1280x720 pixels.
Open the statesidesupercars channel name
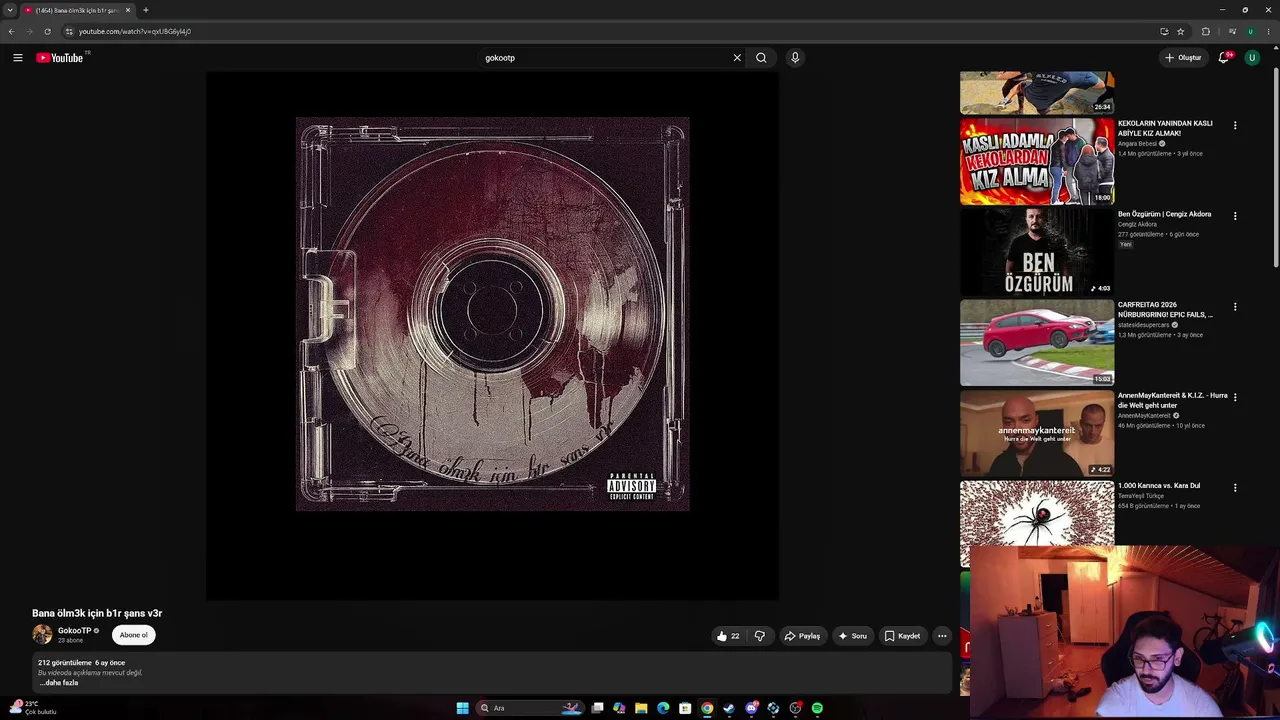click(x=1144, y=325)
